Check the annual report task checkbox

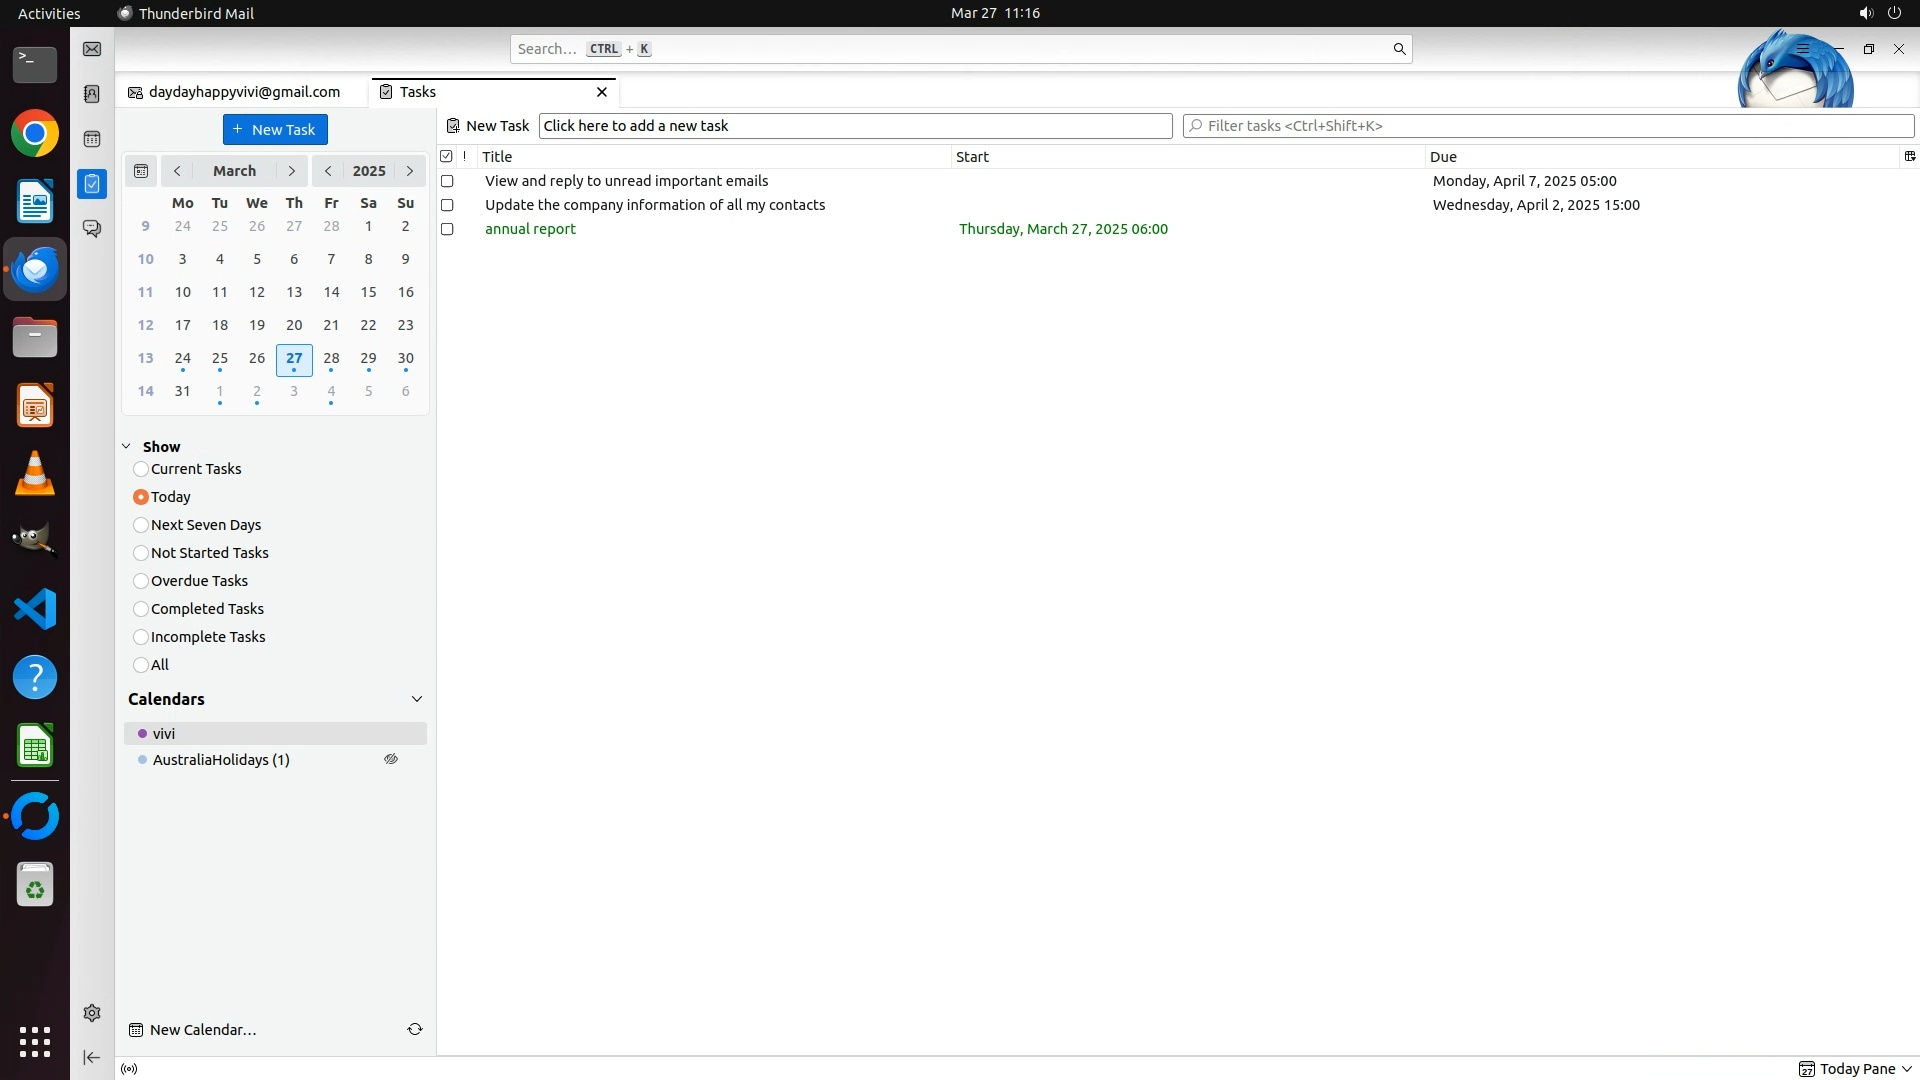[x=447, y=229]
